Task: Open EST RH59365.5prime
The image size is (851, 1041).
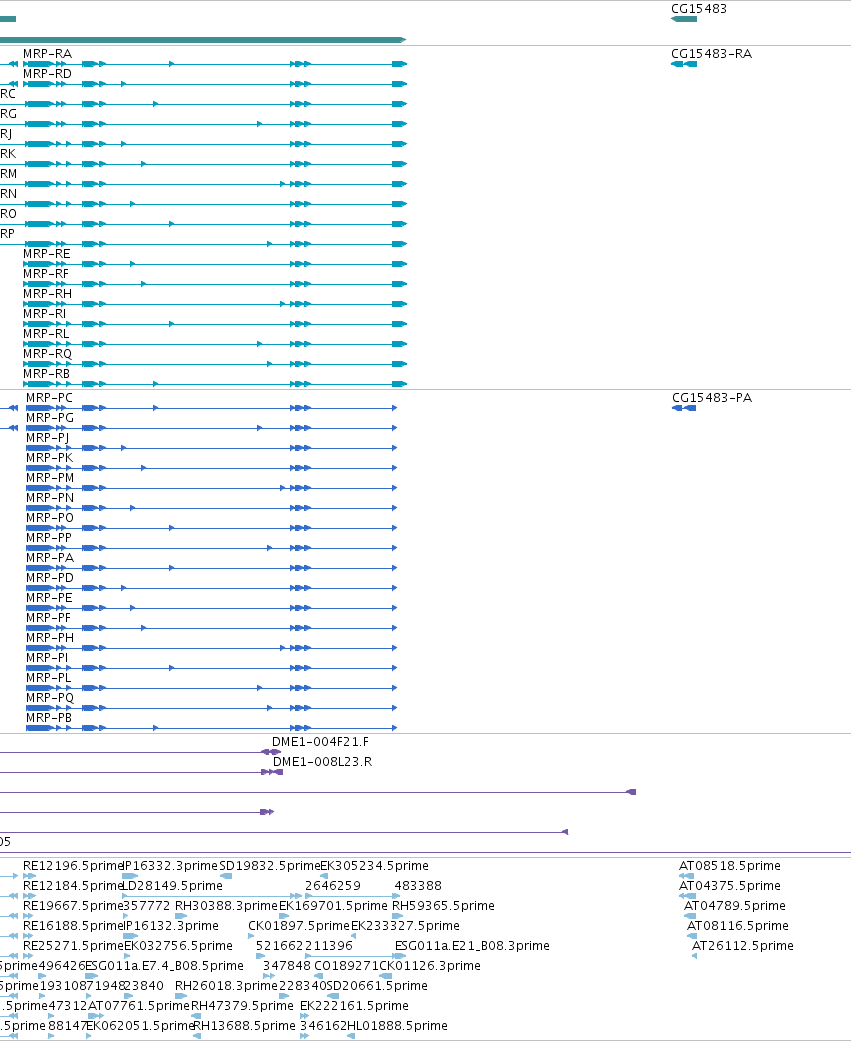Action: tap(443, 906)
